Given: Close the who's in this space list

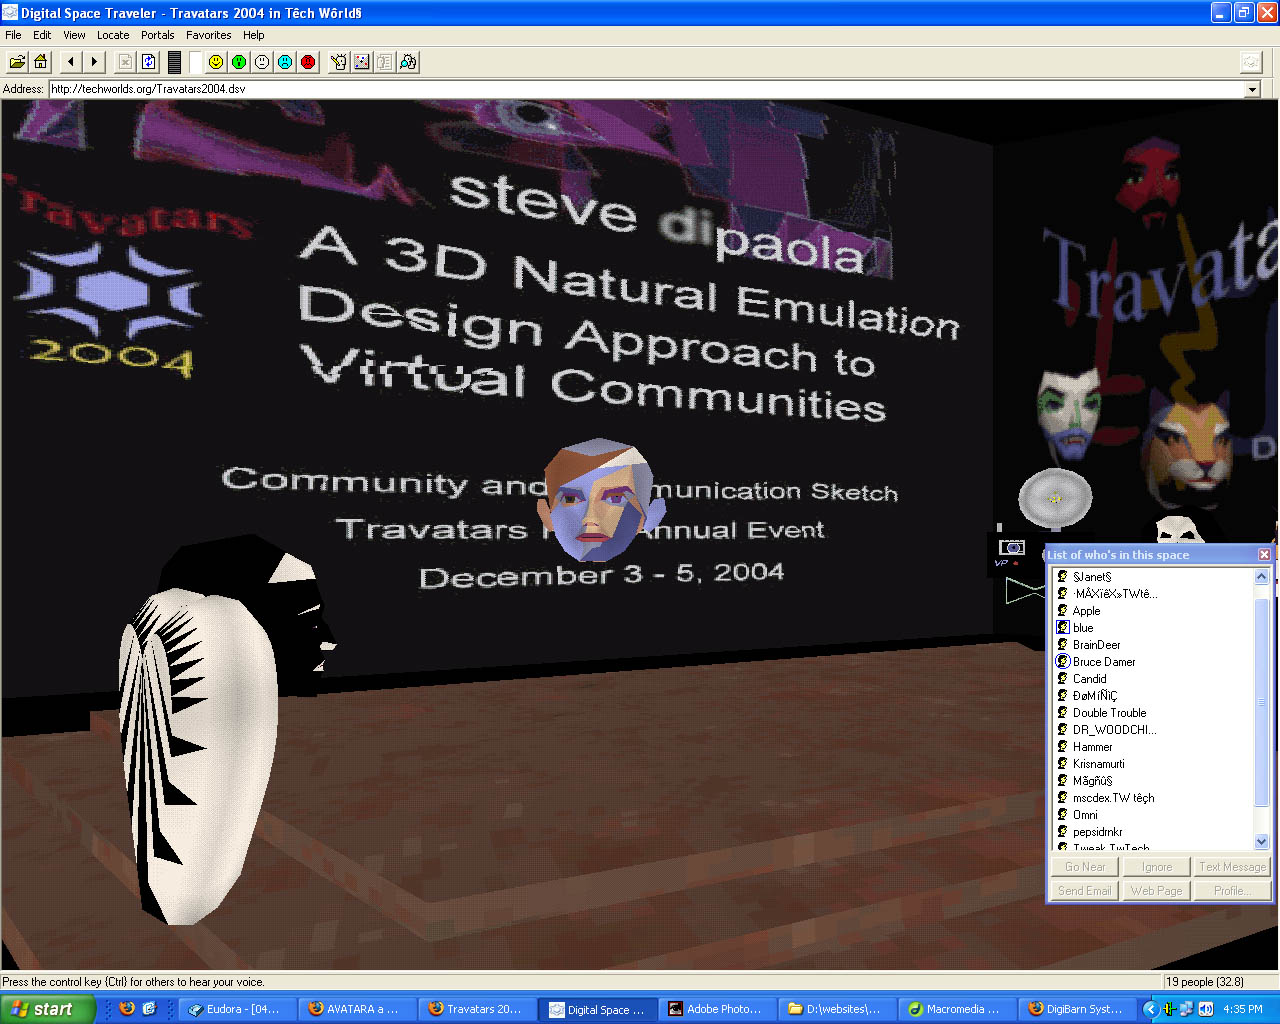Looking at the screenshot, I should [x=1264, y=555].
